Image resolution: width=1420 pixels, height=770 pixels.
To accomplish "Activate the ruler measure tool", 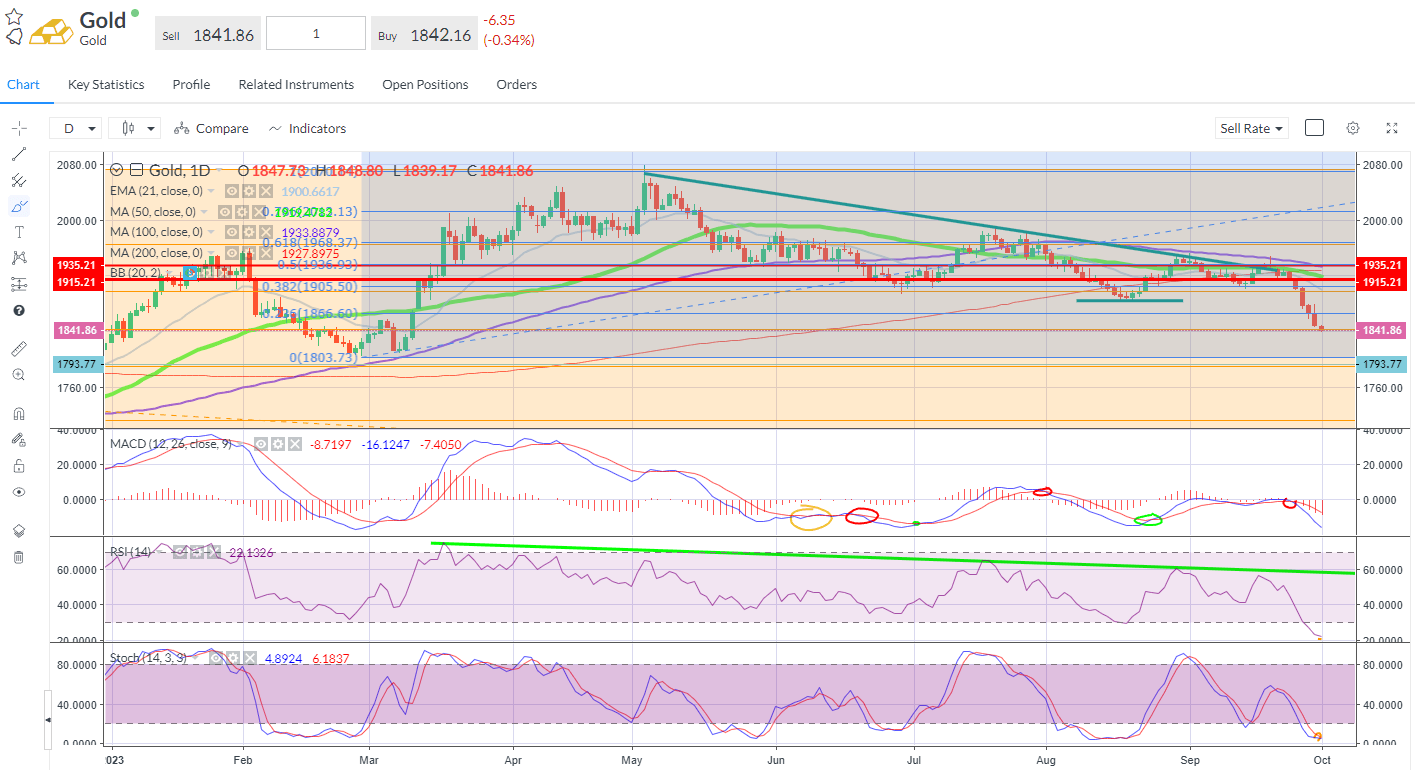I will point(19,349).
